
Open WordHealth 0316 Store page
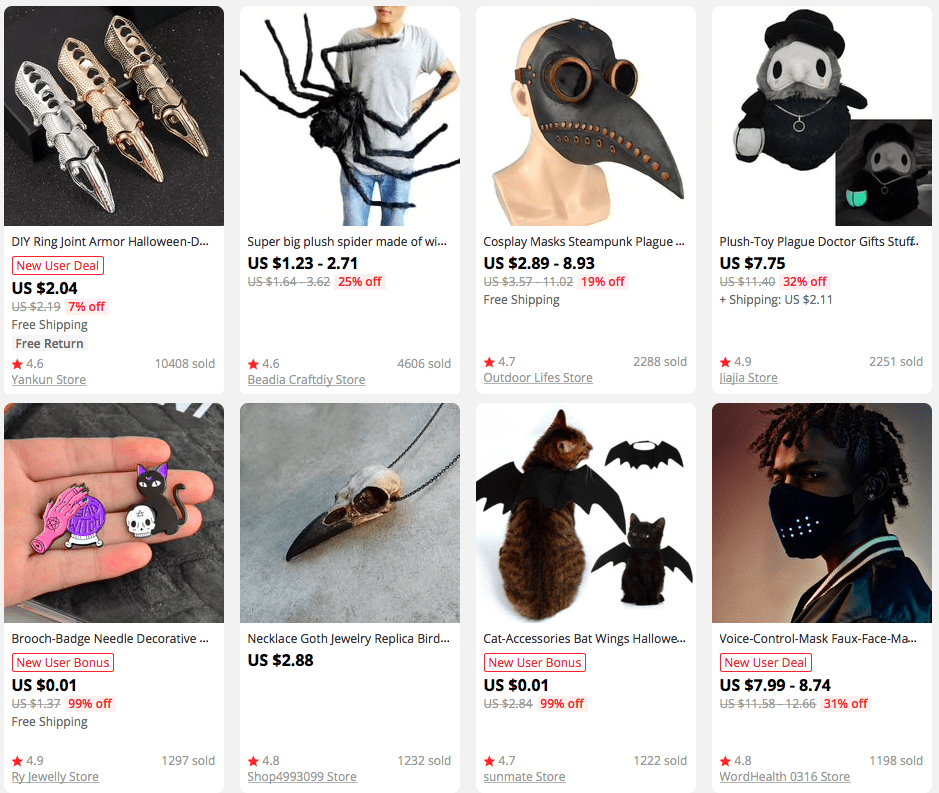point(784,777)
